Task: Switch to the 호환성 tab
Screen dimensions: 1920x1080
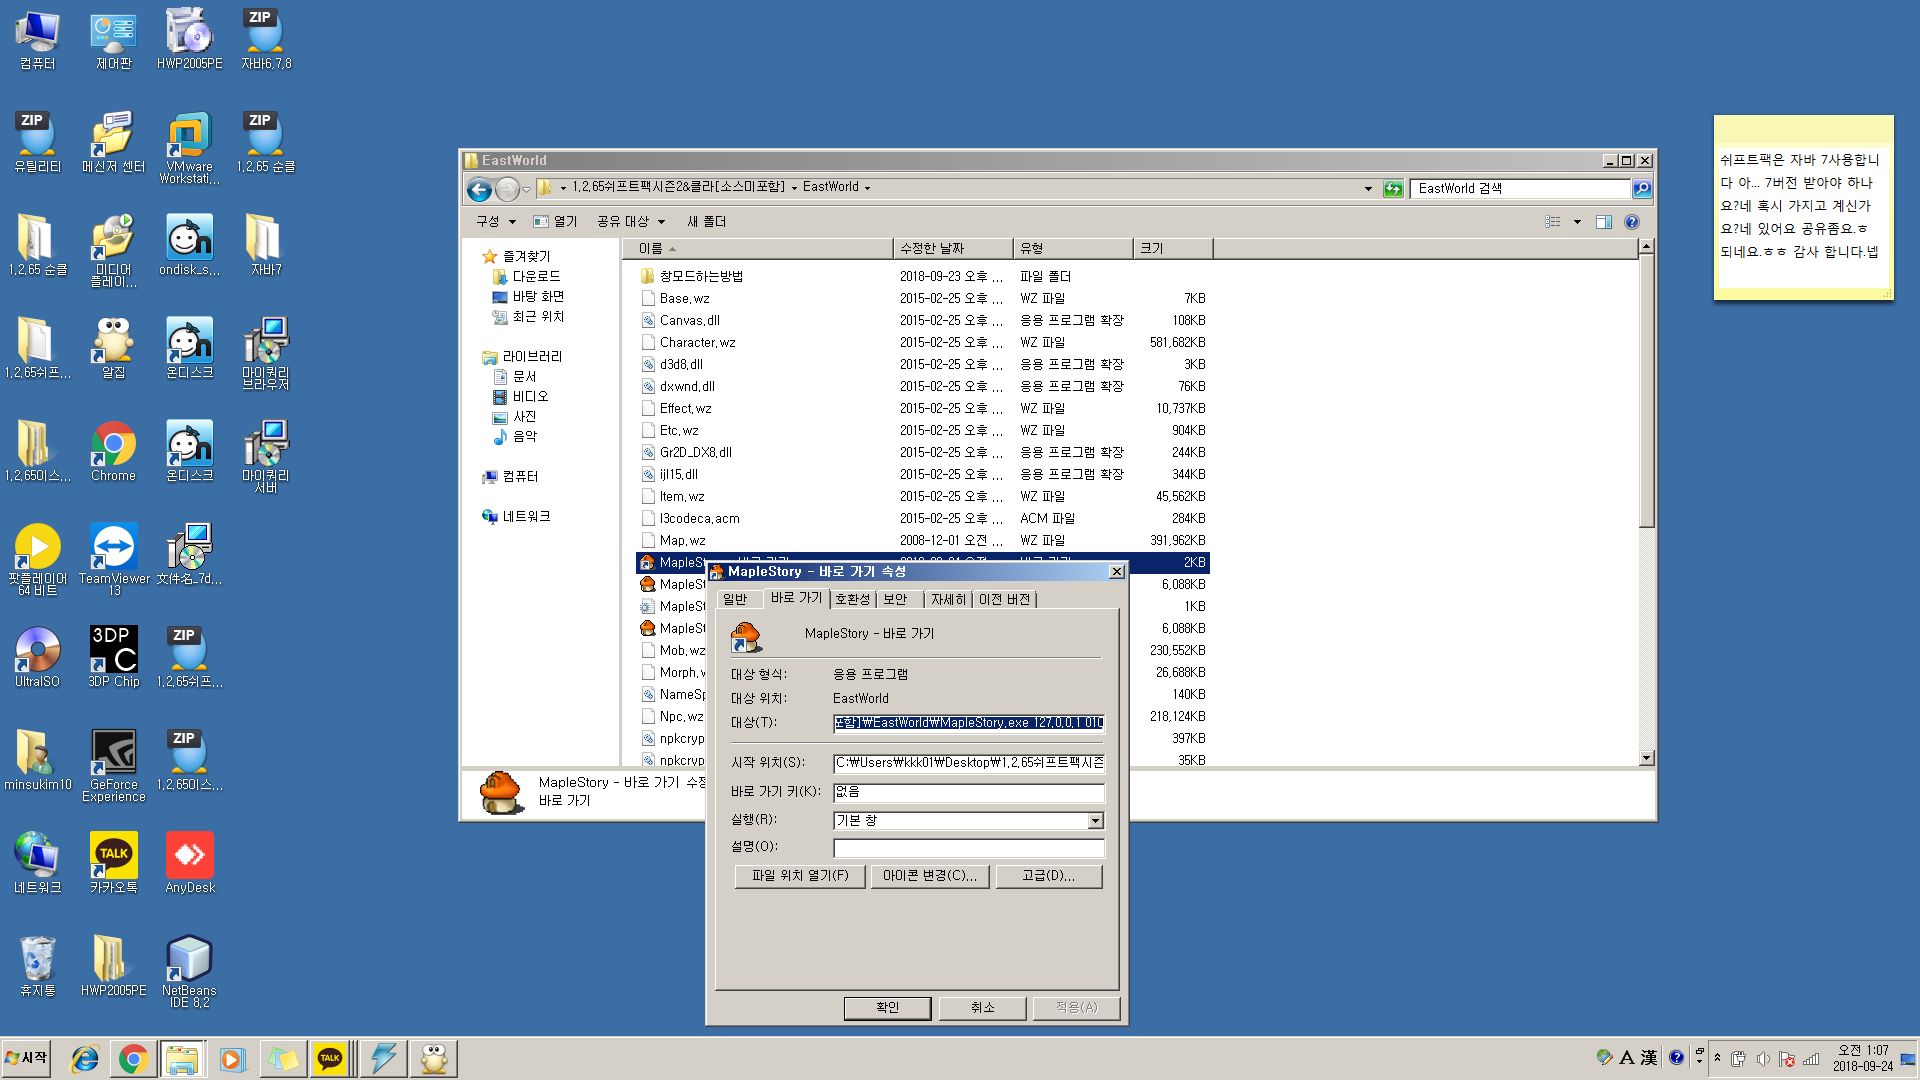Action: click(x=852, y=599)
